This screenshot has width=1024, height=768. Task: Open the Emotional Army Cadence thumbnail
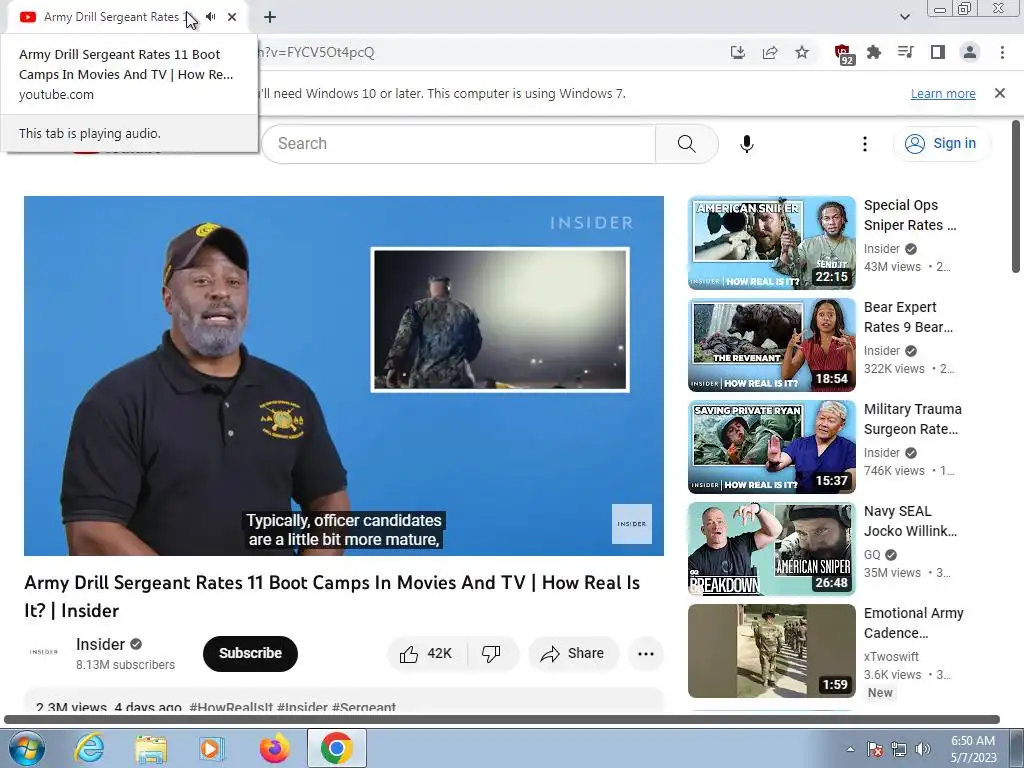click(x=771, y=650)
